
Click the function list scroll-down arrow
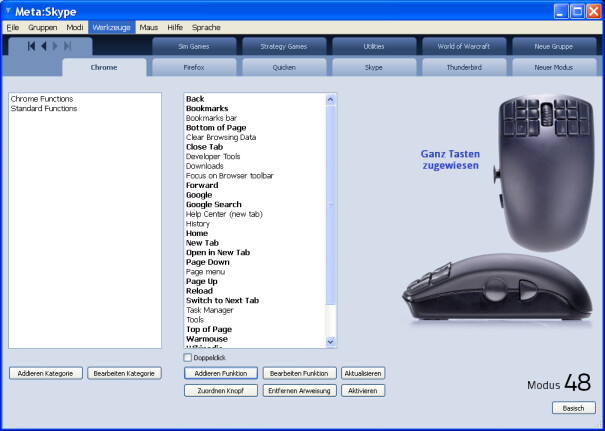pyautogui.click(x=331, y=341)
